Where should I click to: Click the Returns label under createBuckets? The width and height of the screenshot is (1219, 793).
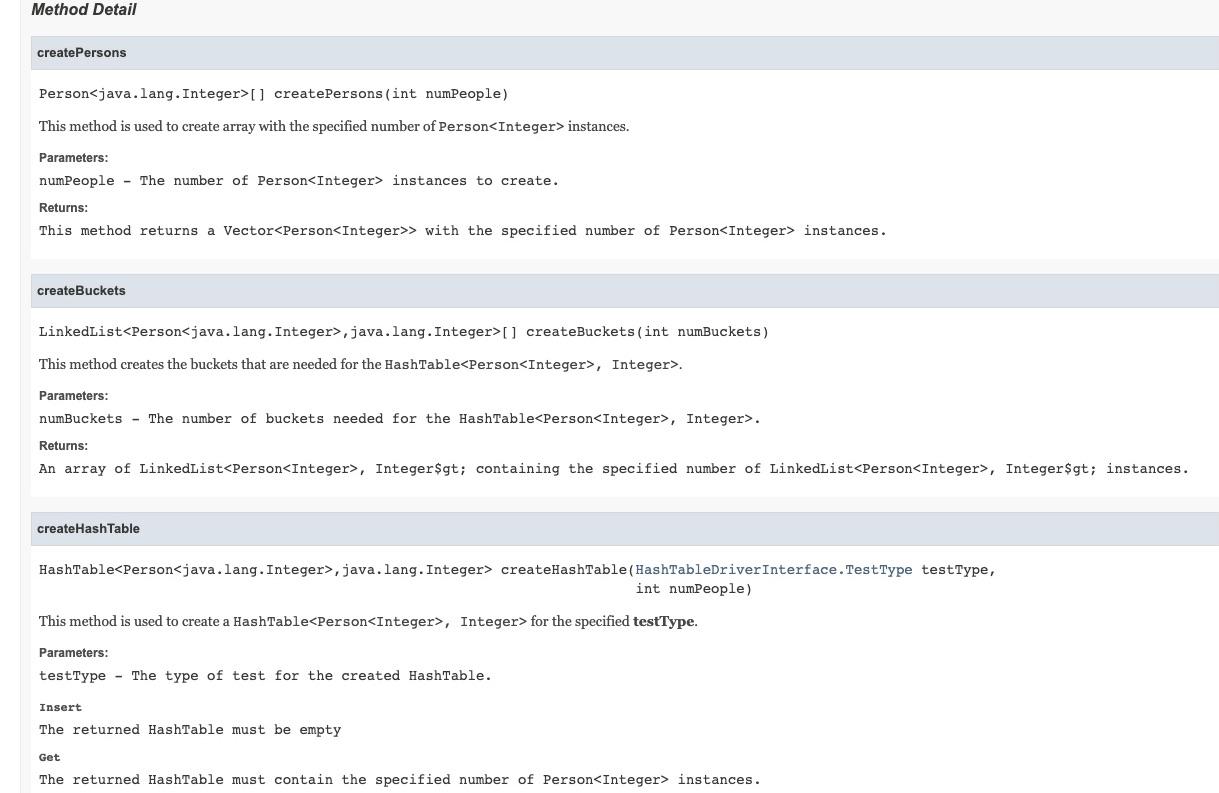tap(63, 445)
